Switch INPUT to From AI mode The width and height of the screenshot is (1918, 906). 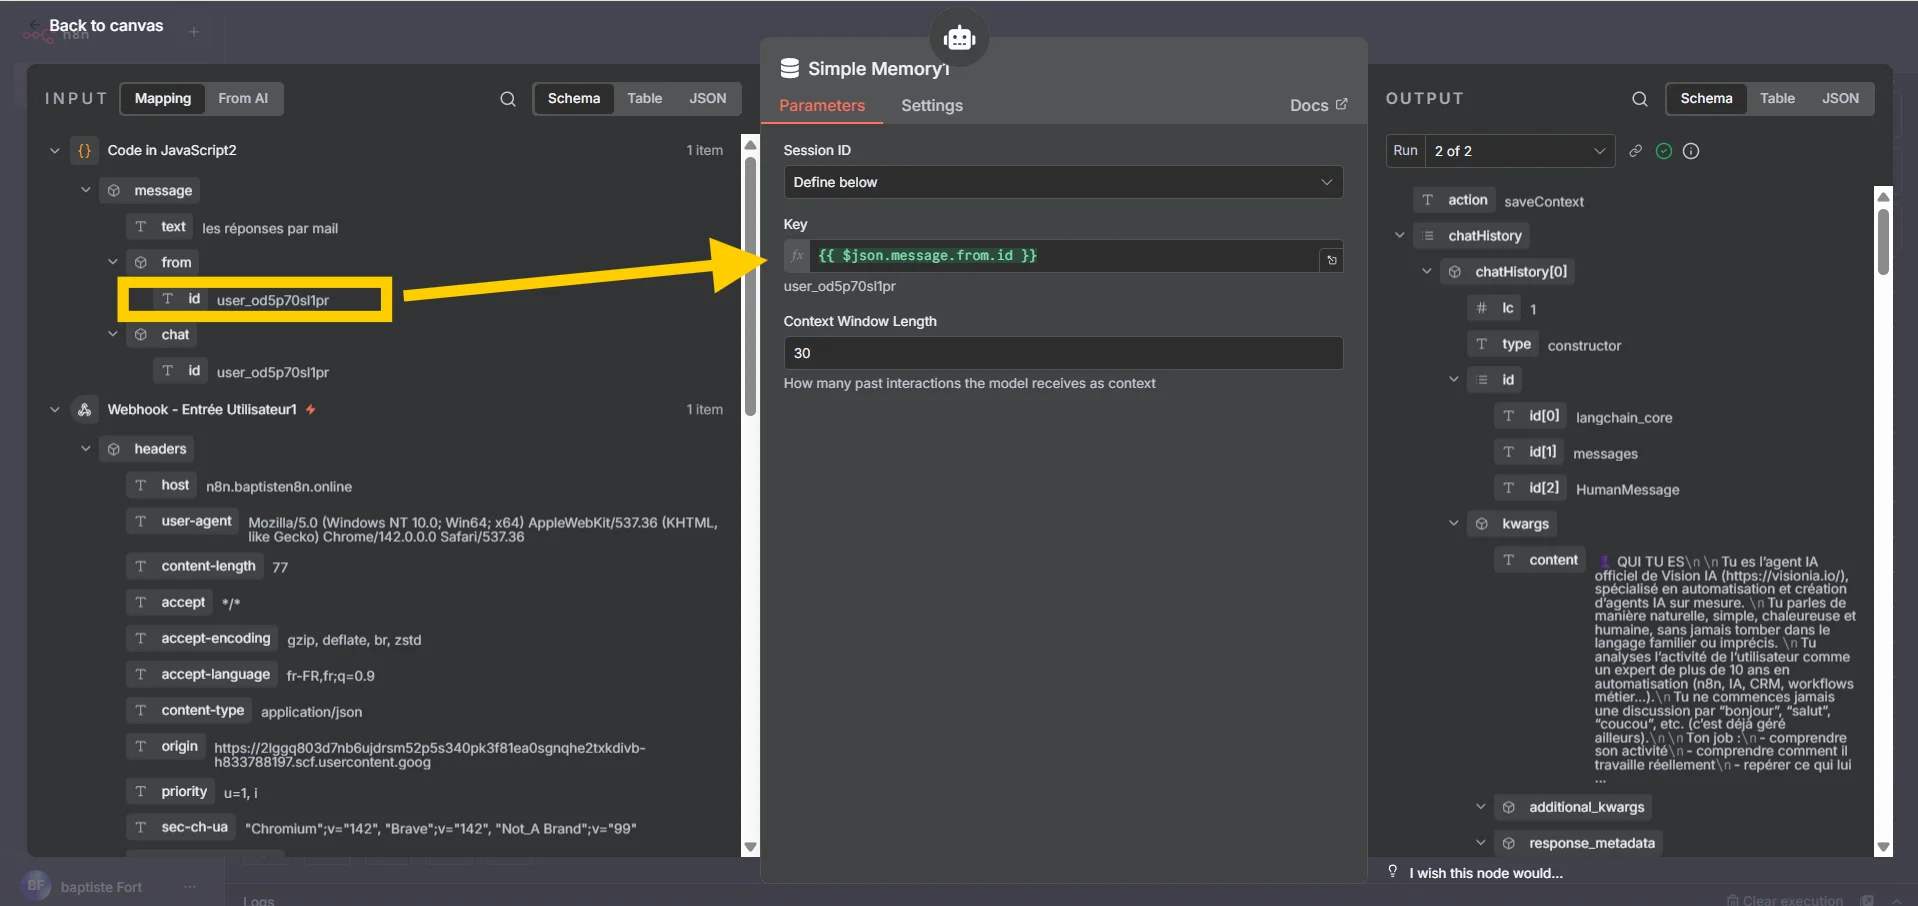click(243, 99)
